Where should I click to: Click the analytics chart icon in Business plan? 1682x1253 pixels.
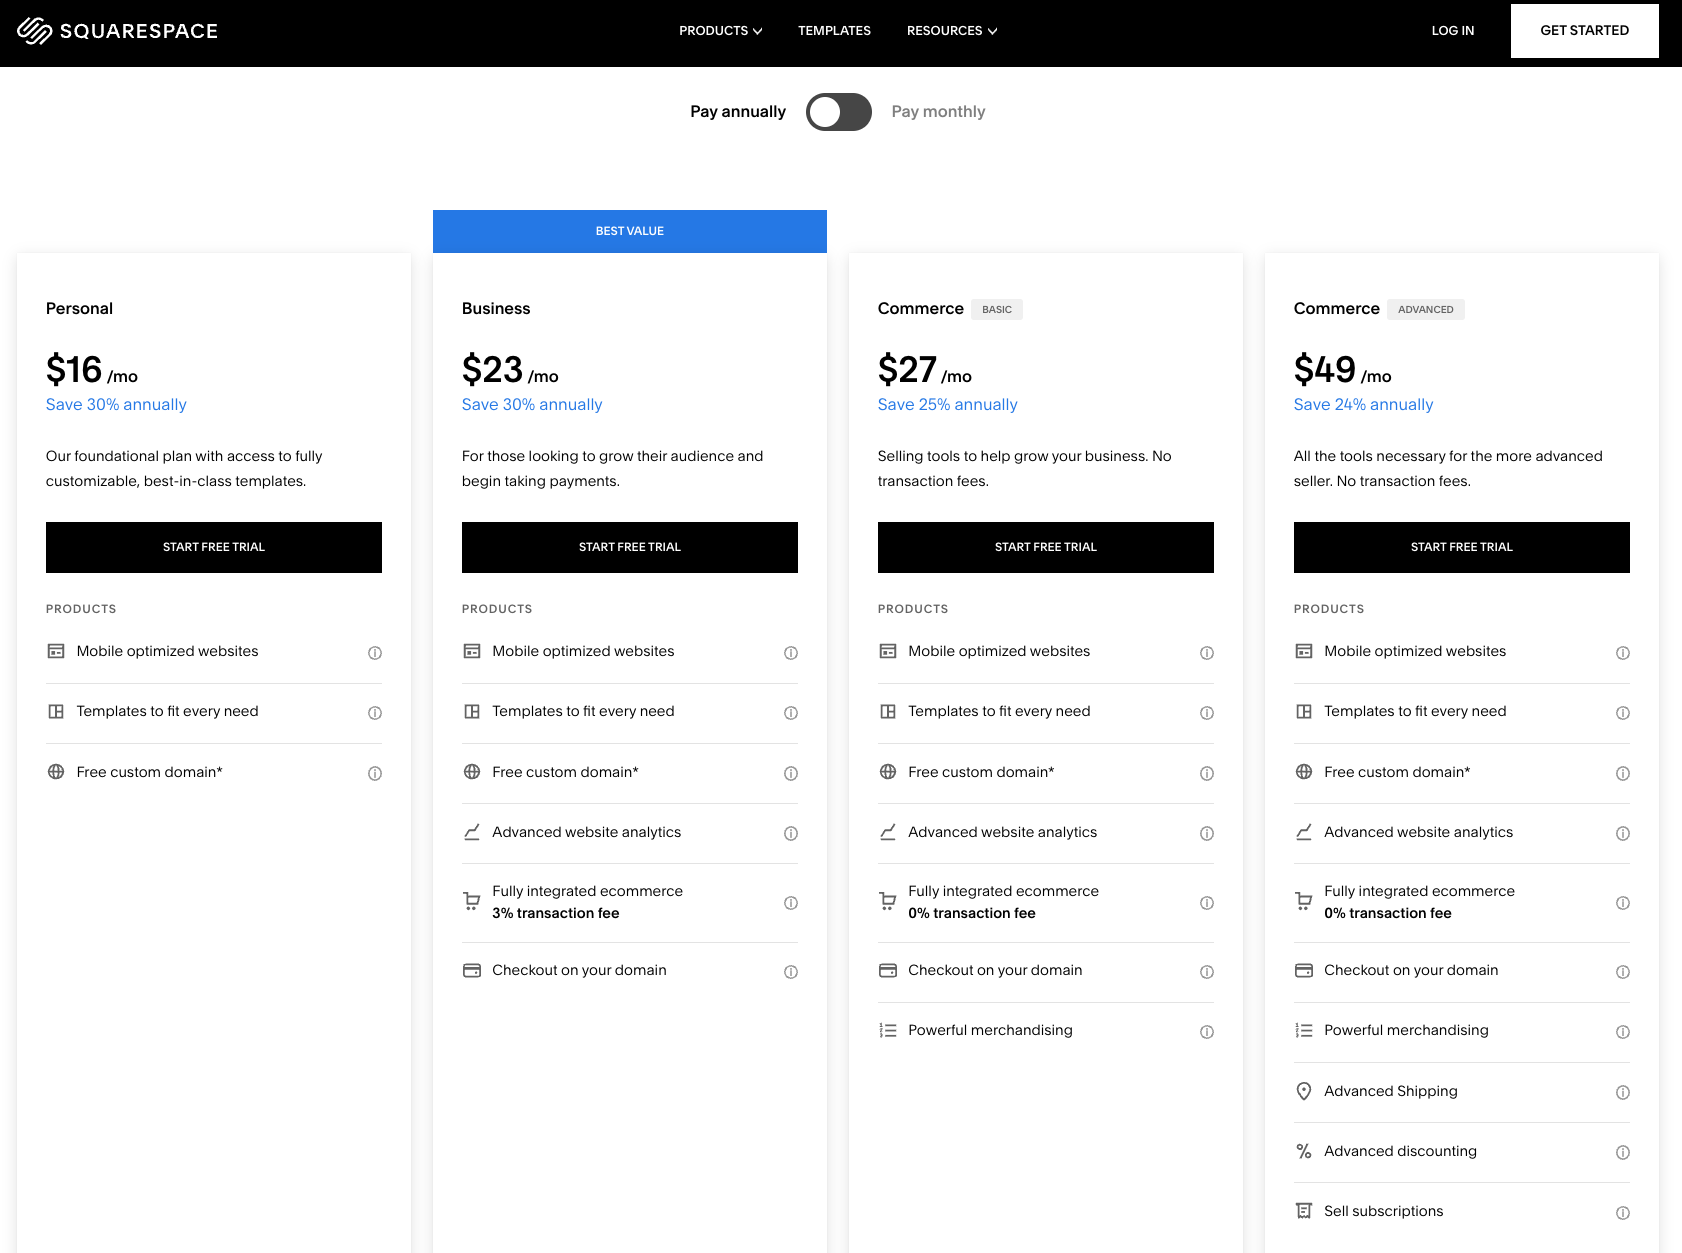(472, 832)
